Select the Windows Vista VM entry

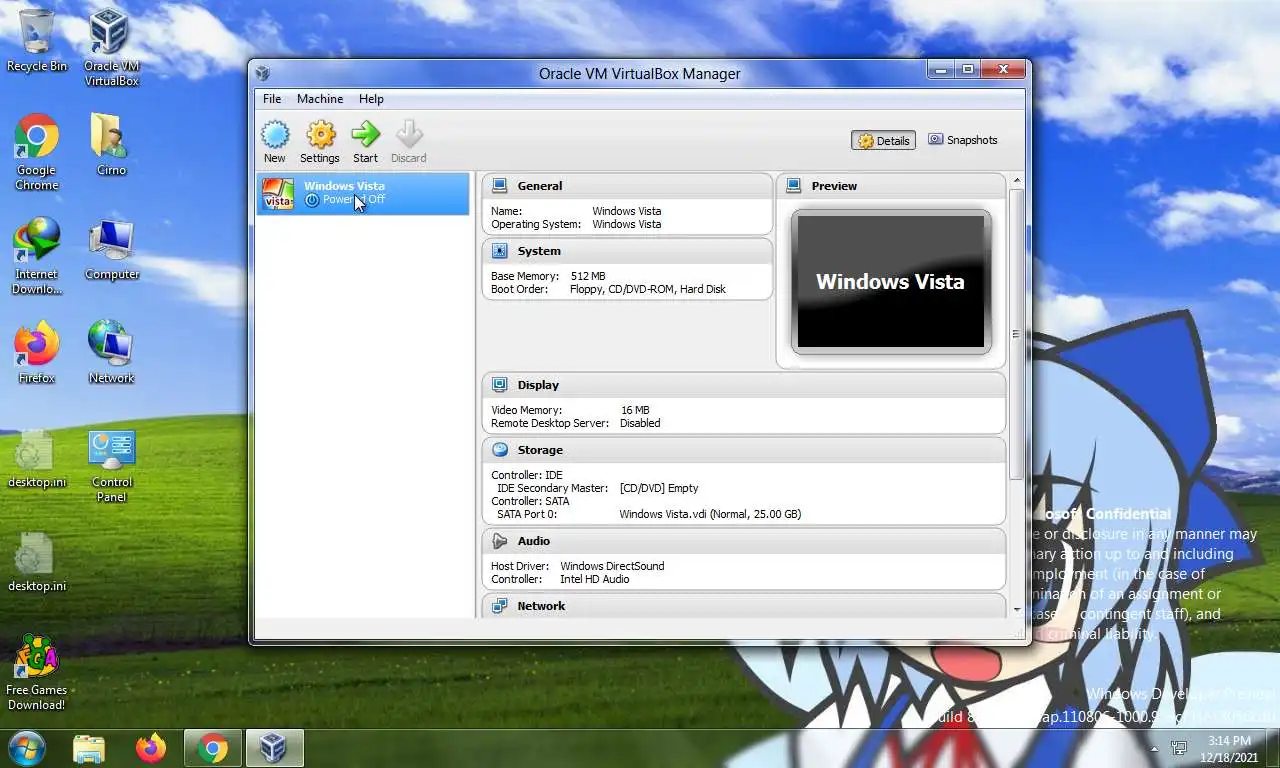click(x=363, y=193)
